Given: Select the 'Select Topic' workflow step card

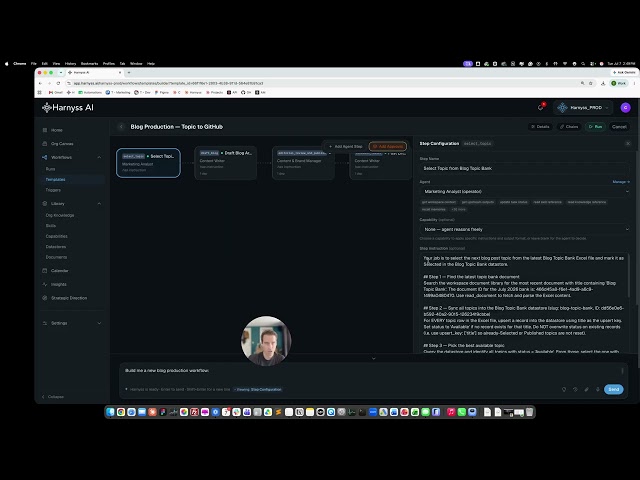Looking at the screenshot, I should pyautogui.click(x=148, y=163).
